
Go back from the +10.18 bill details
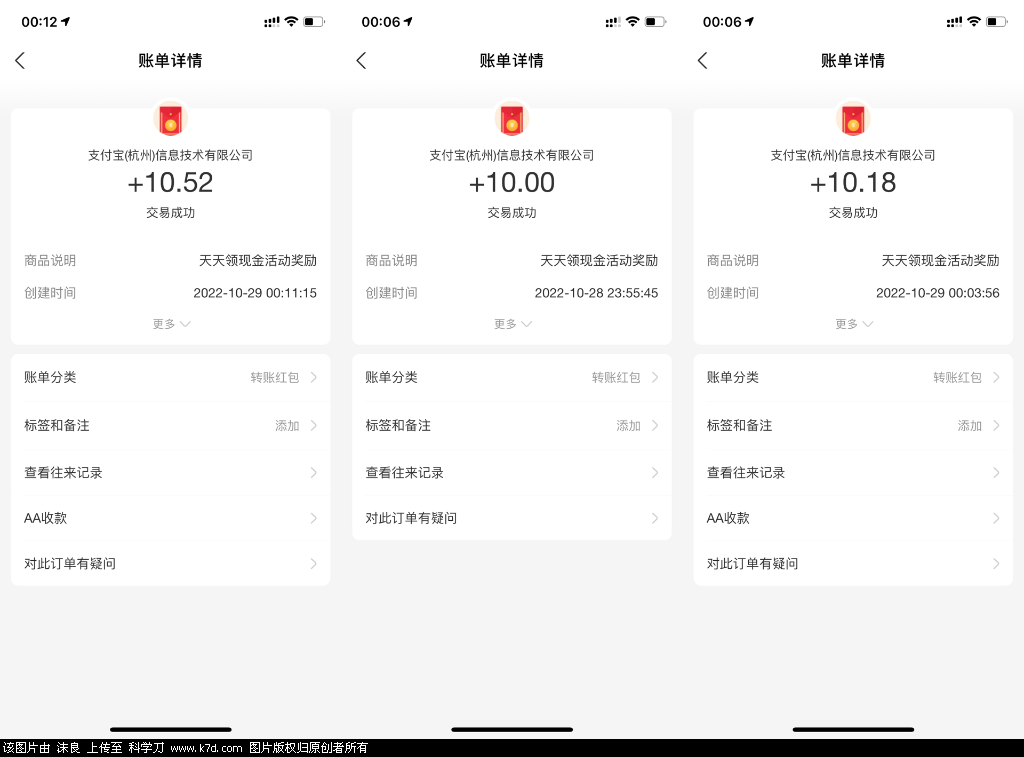point(703,61)
